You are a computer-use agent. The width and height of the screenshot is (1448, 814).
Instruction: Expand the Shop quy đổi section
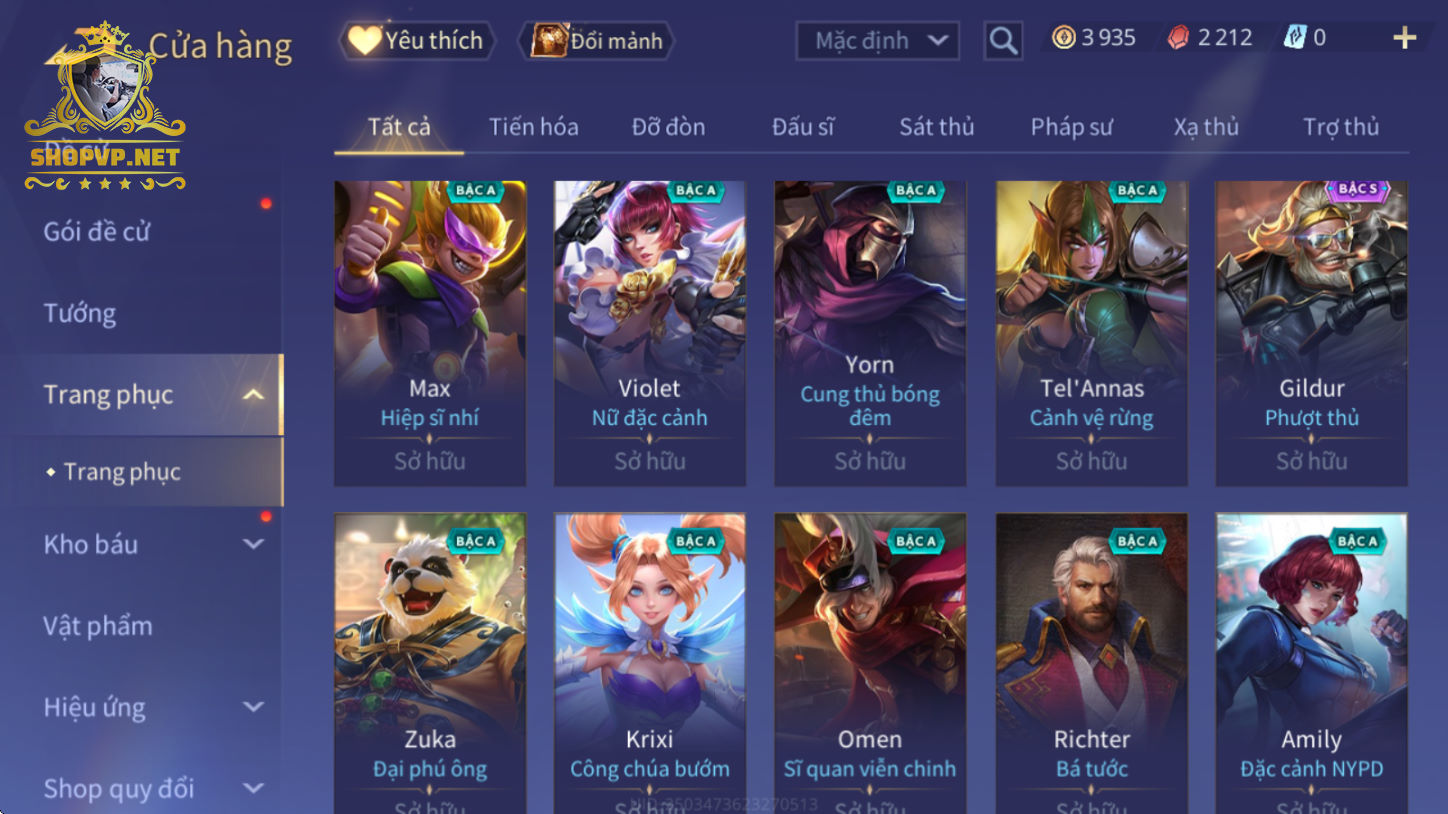(253, 788)
